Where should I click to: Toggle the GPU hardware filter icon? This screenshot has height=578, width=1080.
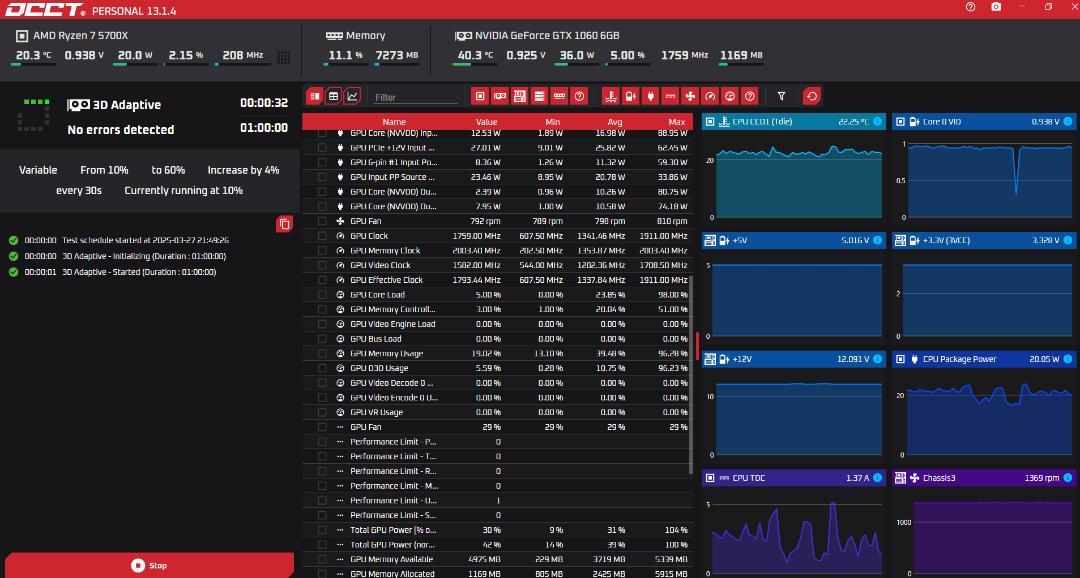(500, 96)
